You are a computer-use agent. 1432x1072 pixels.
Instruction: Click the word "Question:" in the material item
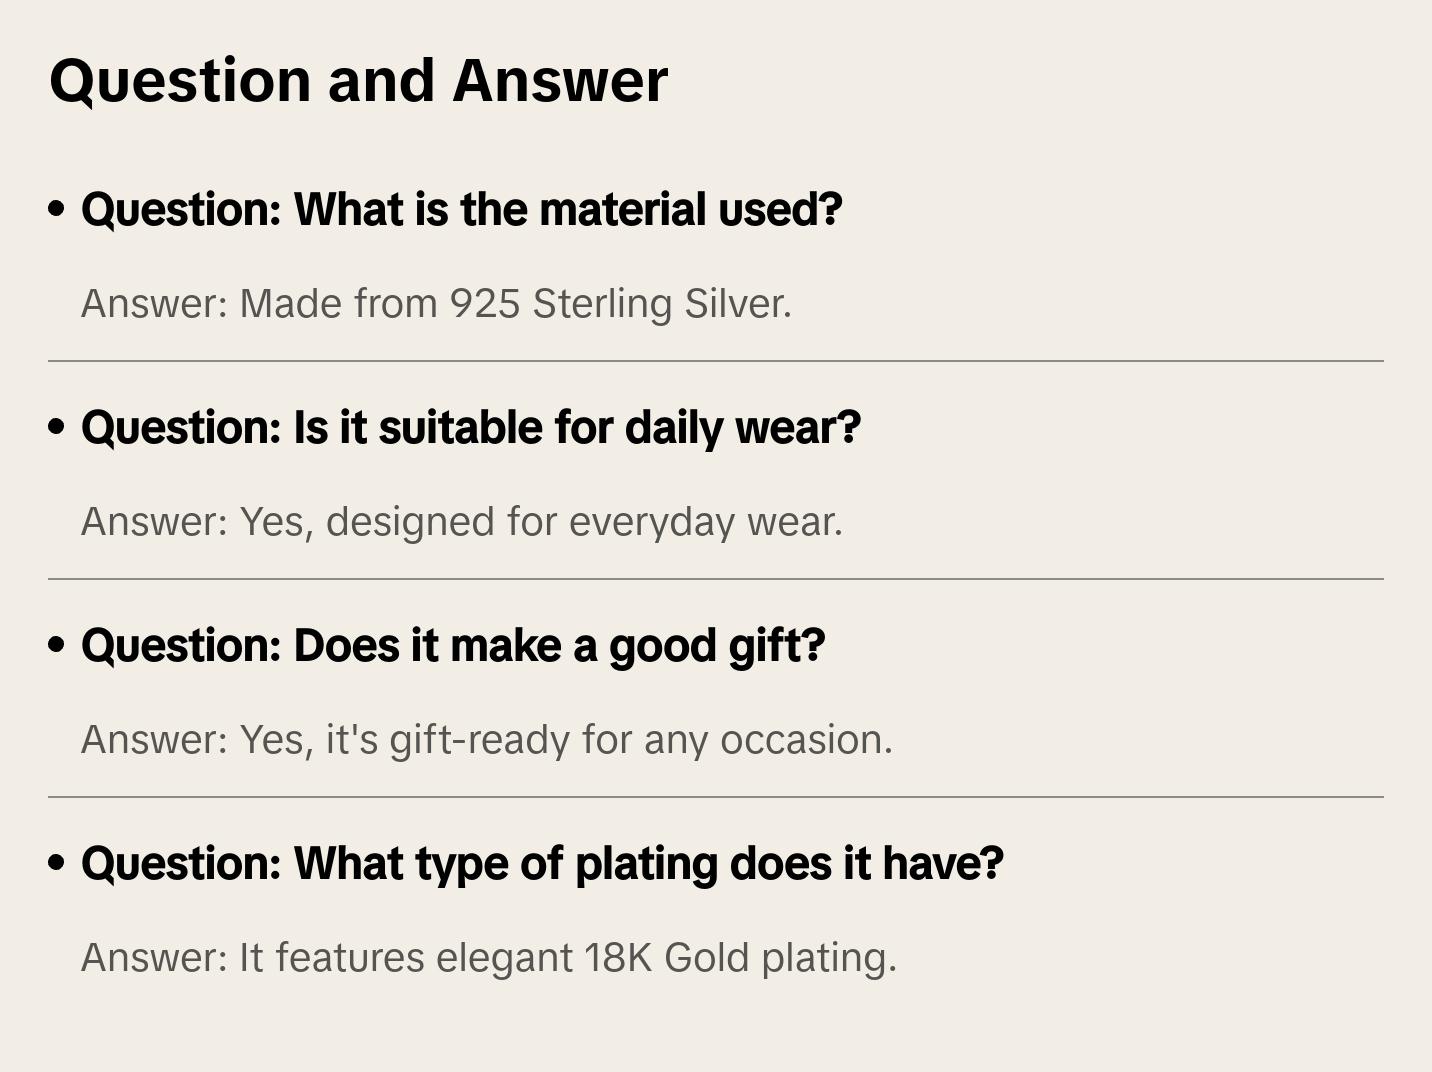pyautogui.click(x=182, y=210)
